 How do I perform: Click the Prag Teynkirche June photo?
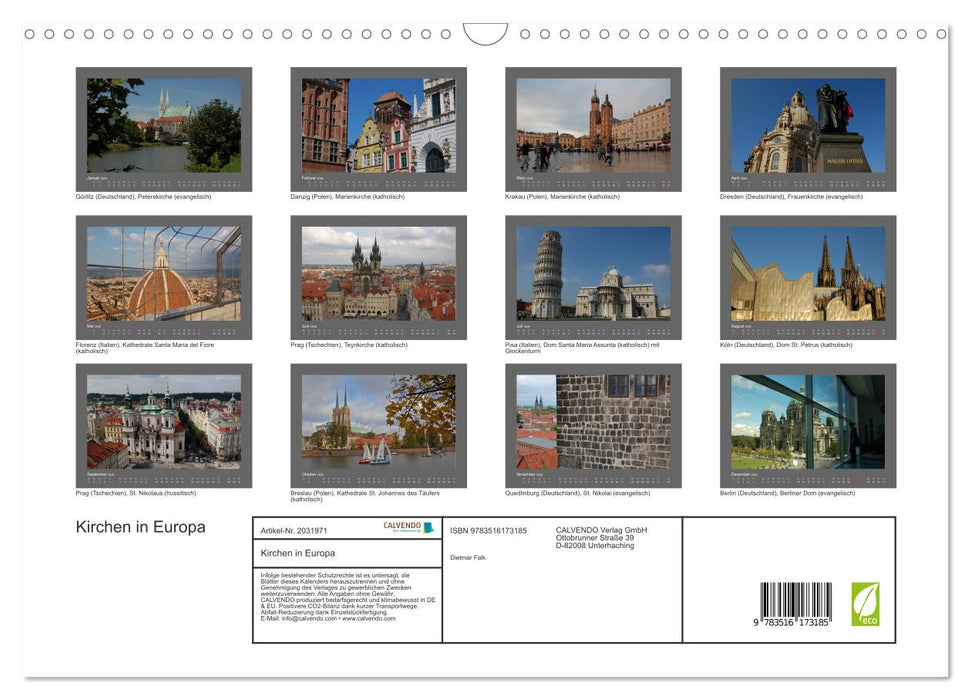point(378,275)
